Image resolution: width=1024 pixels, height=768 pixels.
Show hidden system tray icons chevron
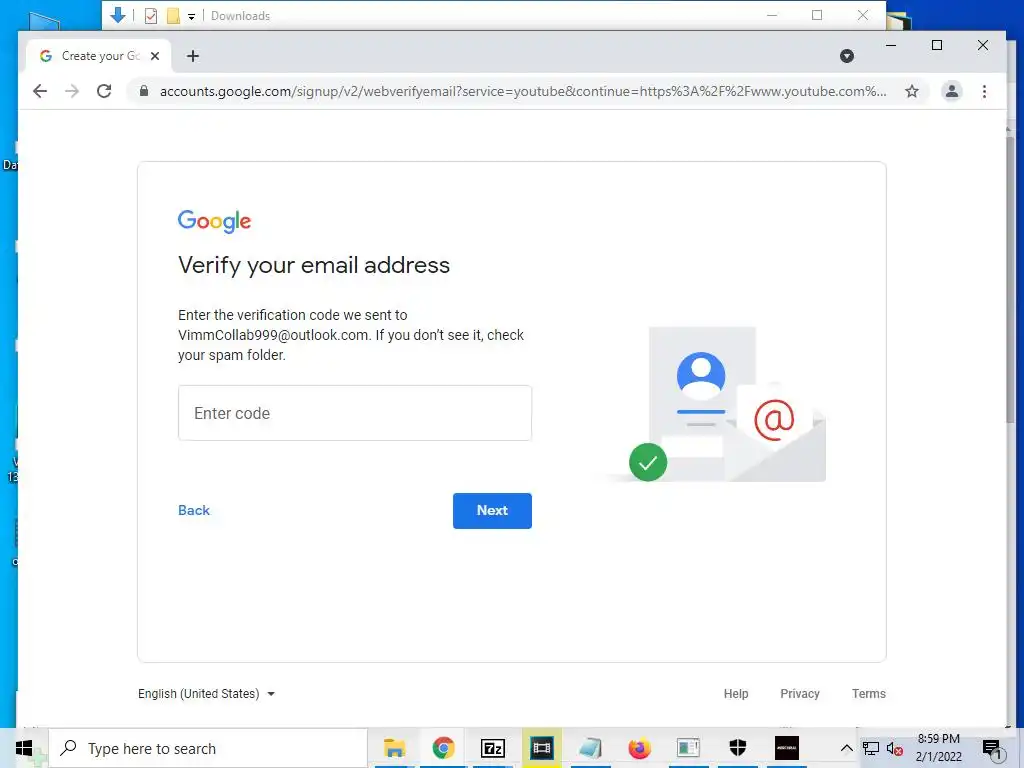pyautogui.click(x=846, y=748)
